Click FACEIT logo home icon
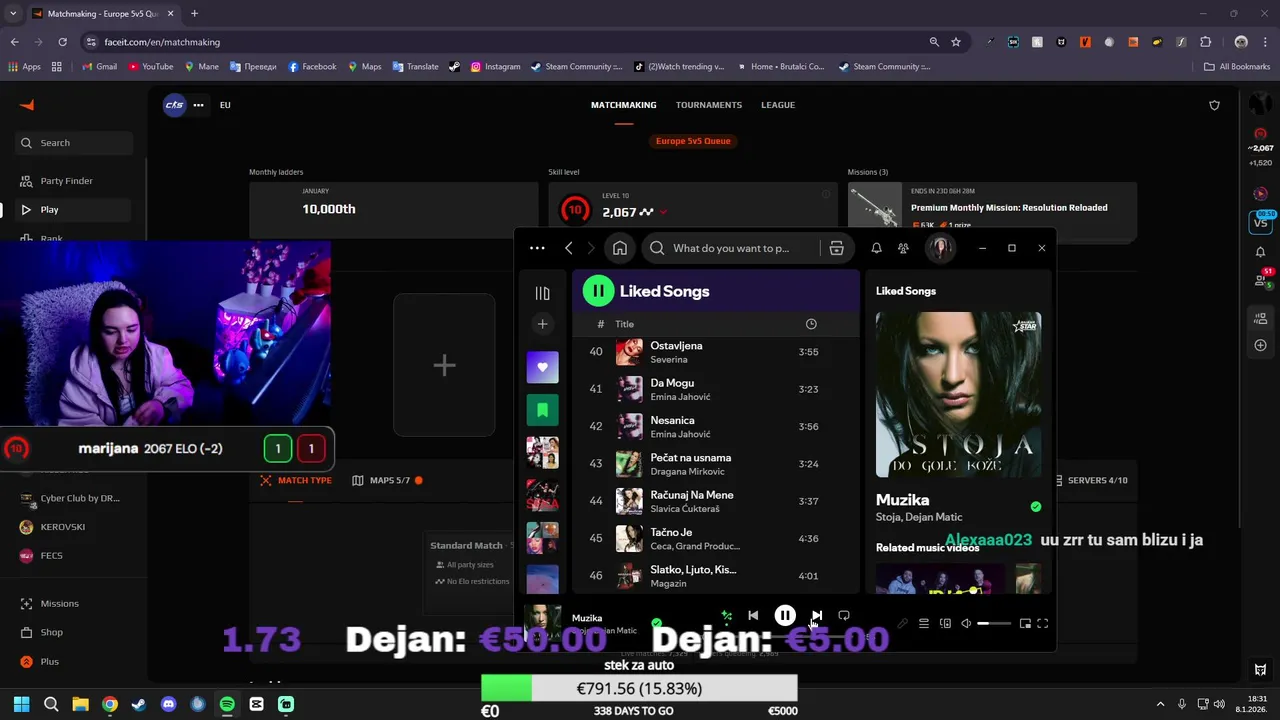Image resolution: width=1280 pixels, height=720 pixels. [27, 105]
